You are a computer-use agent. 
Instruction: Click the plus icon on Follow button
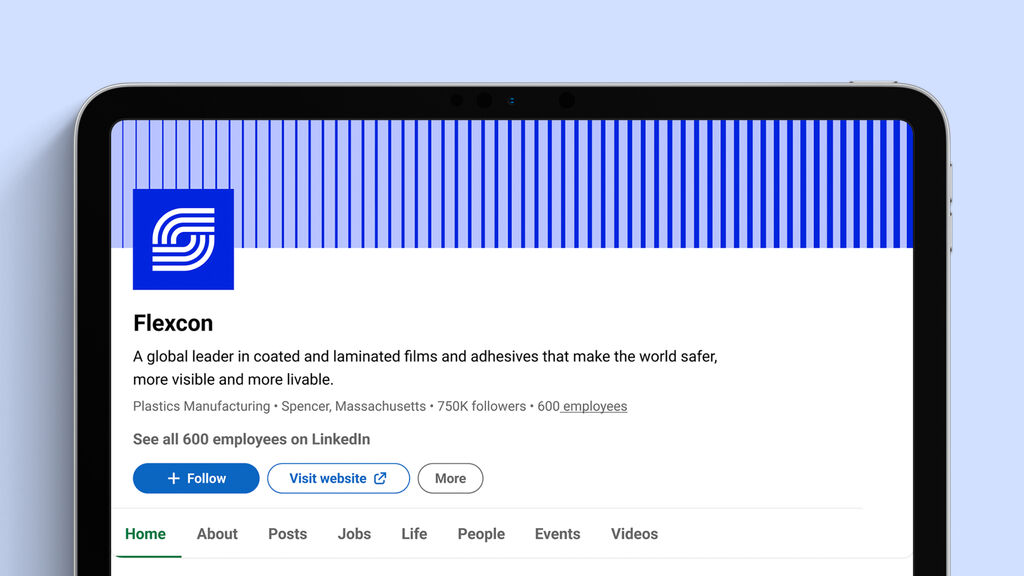[173, 479]
